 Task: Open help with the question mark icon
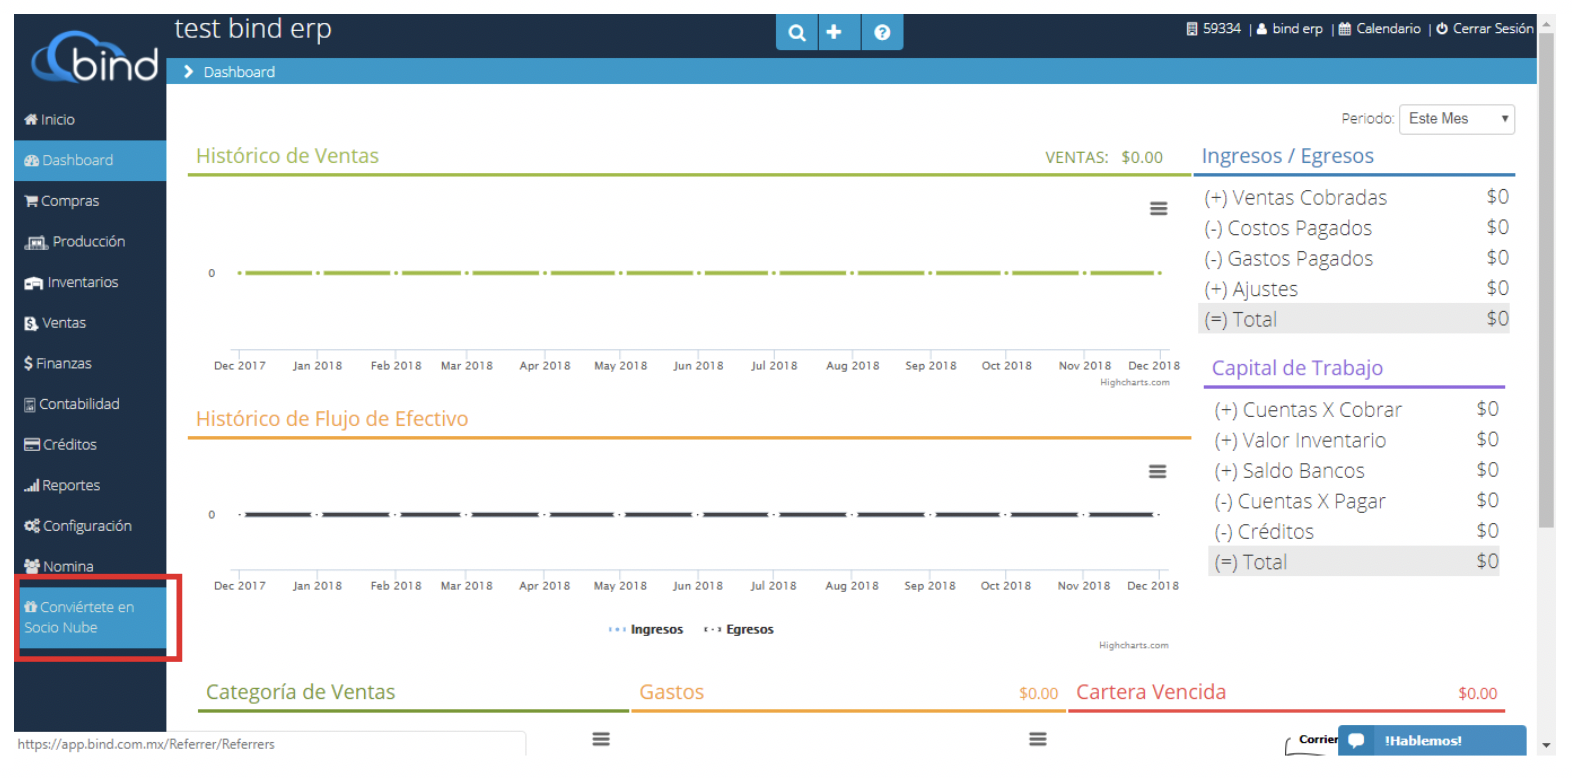882,32
